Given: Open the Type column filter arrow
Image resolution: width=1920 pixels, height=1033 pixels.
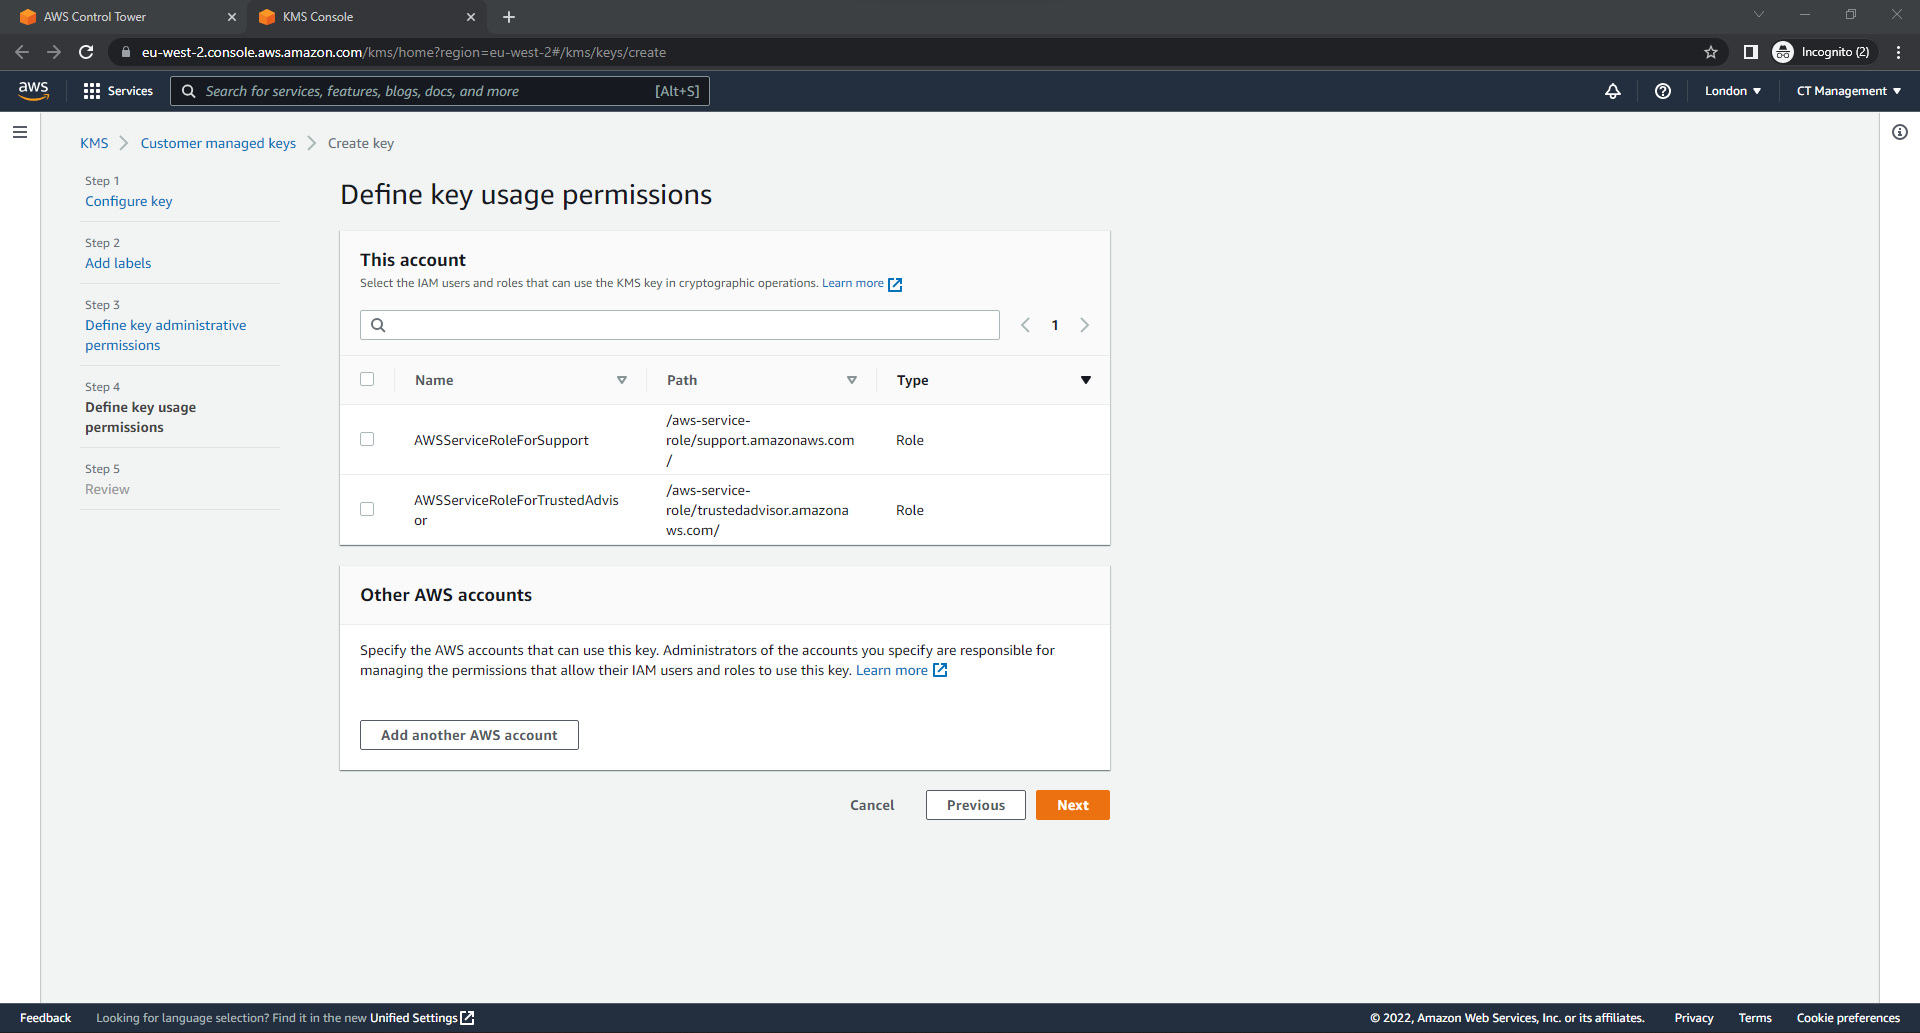Looking at the screenshot, I should (x=1086, y=380).
